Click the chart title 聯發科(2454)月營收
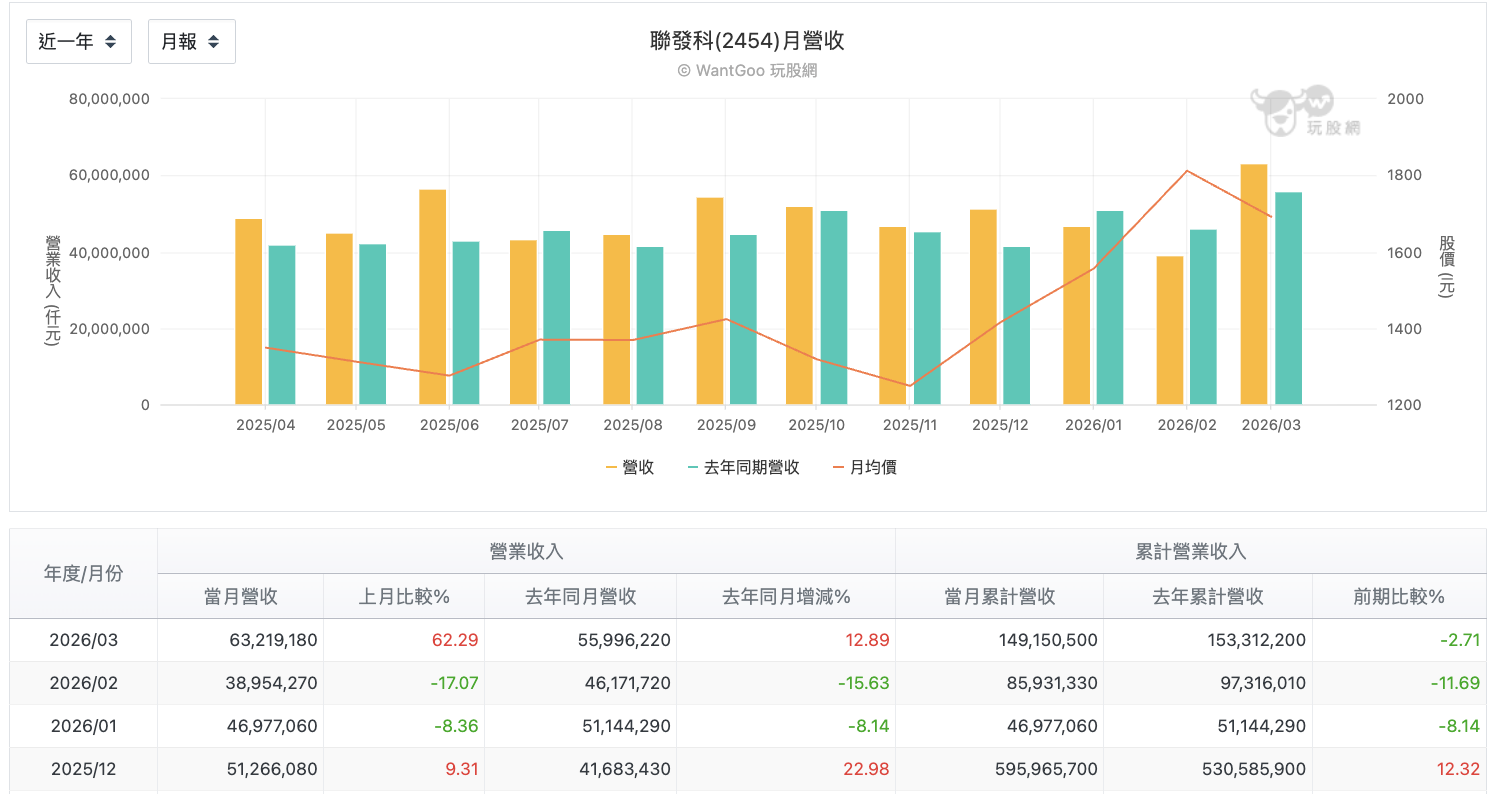The image size is (1490, 794). coord(747,41)
